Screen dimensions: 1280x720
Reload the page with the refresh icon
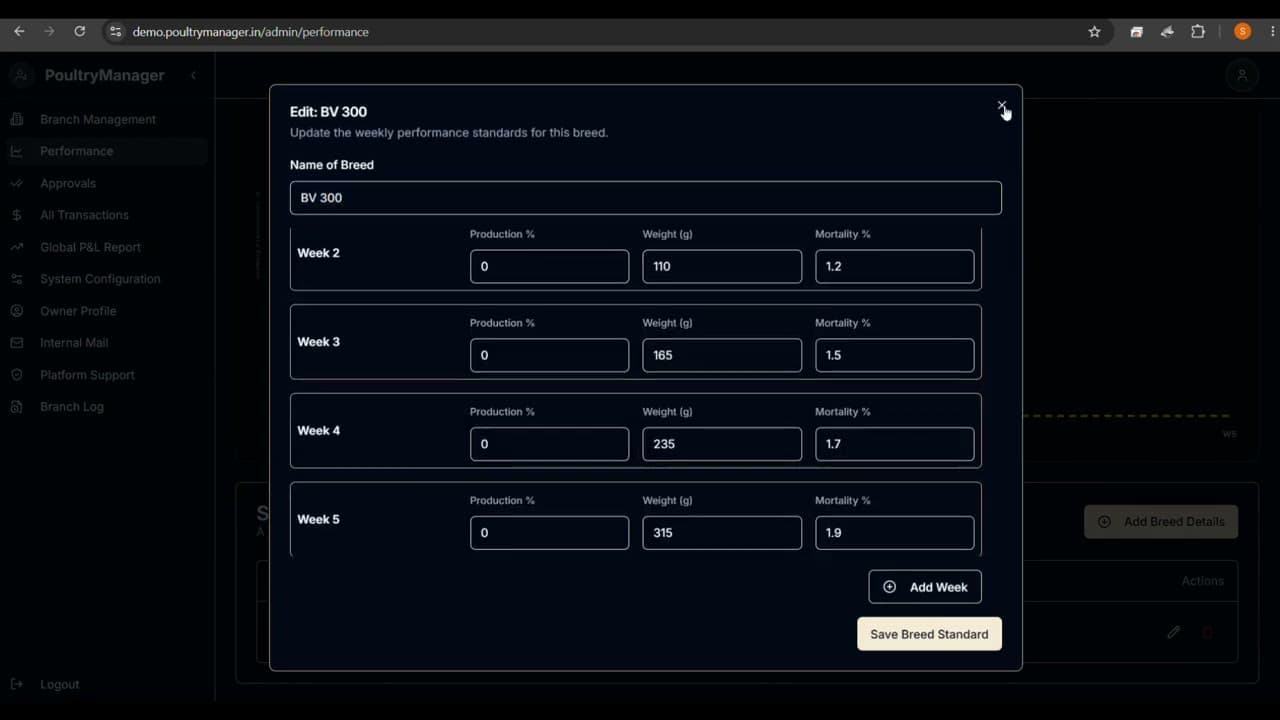click(79, 32)
